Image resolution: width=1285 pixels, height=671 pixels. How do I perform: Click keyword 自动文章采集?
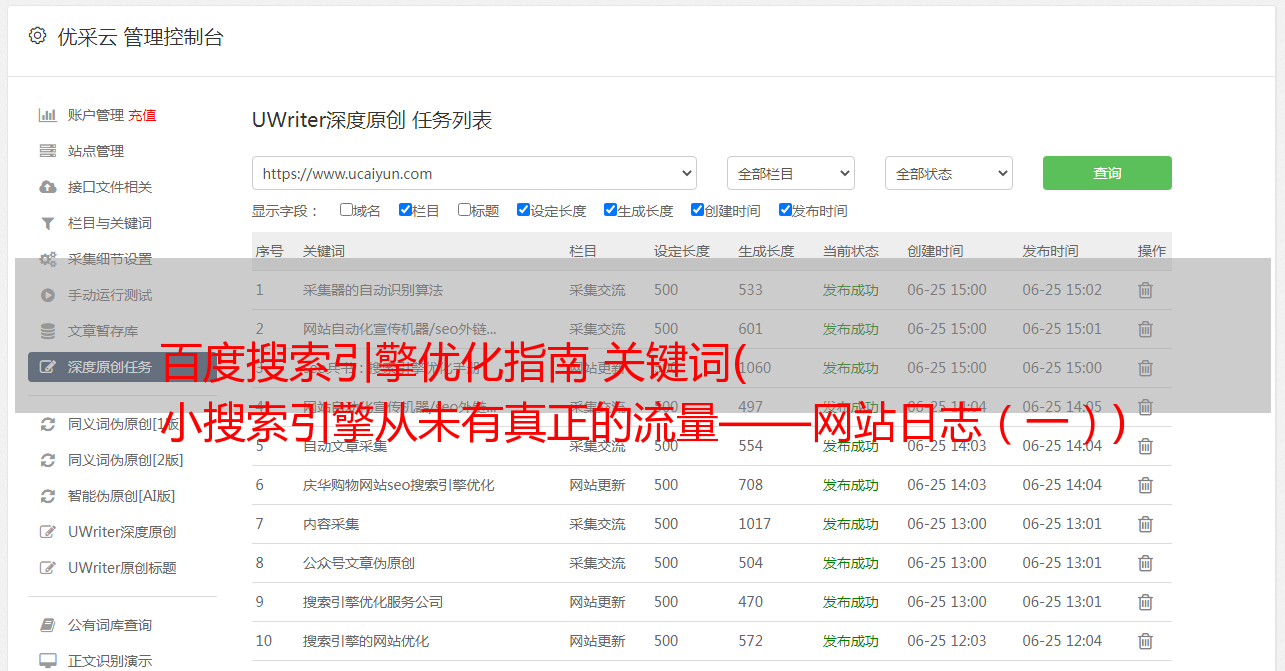coord(345,446)
